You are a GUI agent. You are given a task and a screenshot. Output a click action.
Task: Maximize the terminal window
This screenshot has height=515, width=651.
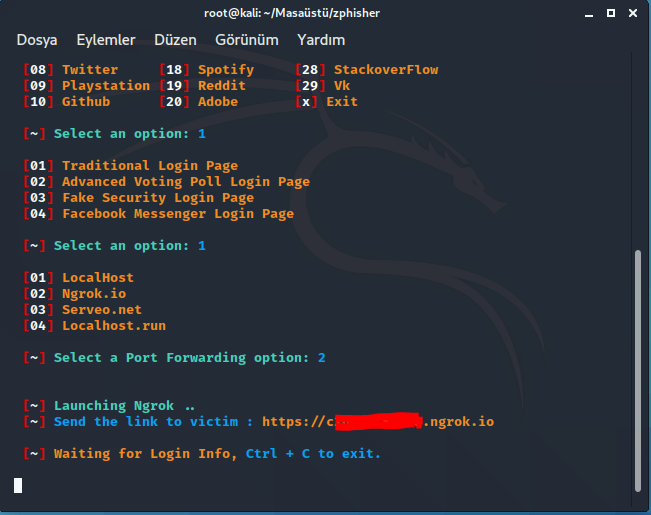pos(611,13)
